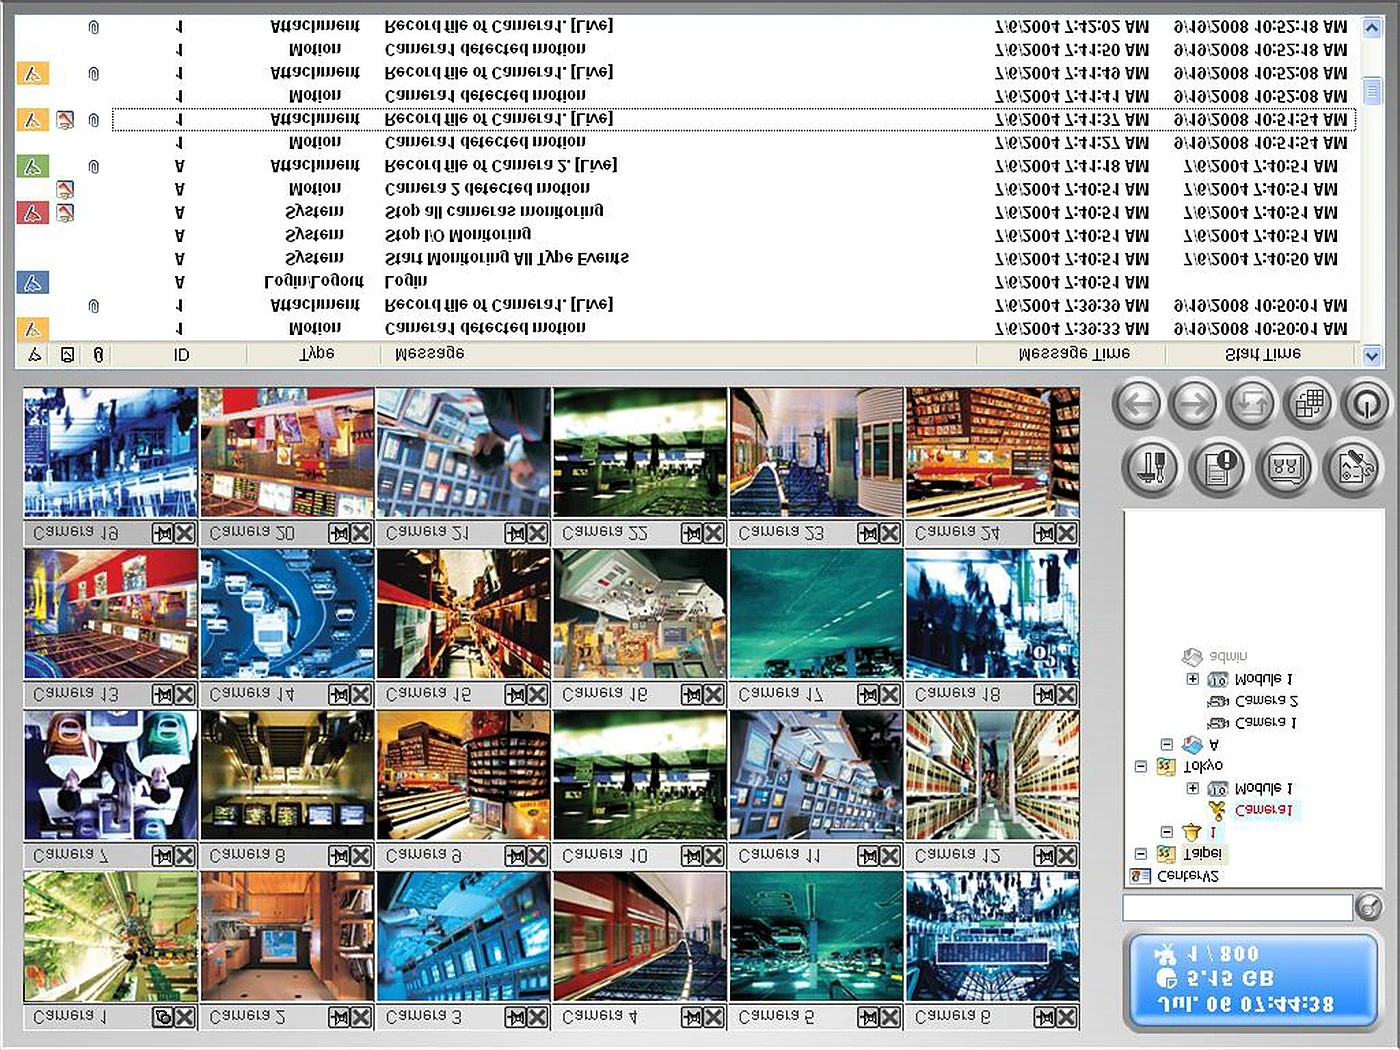This screenshot has height=1050, width=1400.
Task: Collapse subscriber A under Tokyo
Action: (x=1166, y=745)
